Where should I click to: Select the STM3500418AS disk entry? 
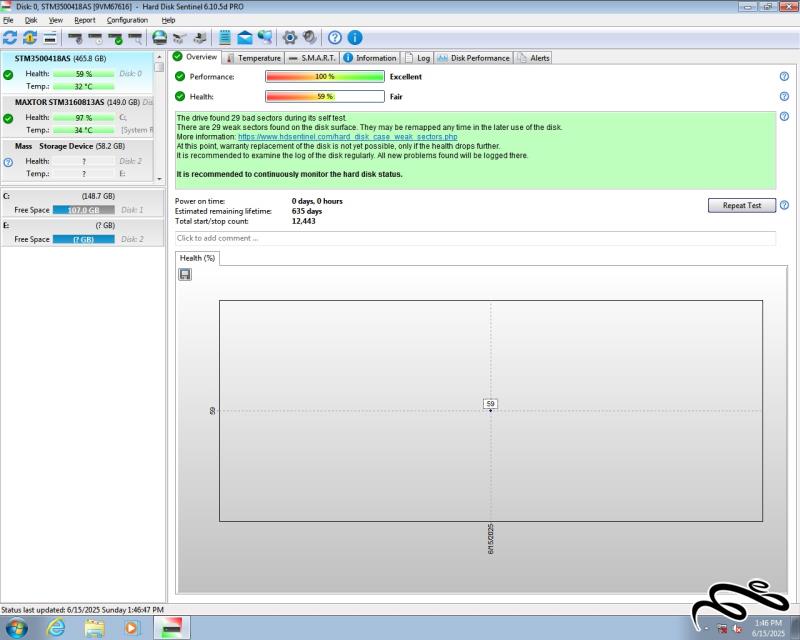(77, 72)
